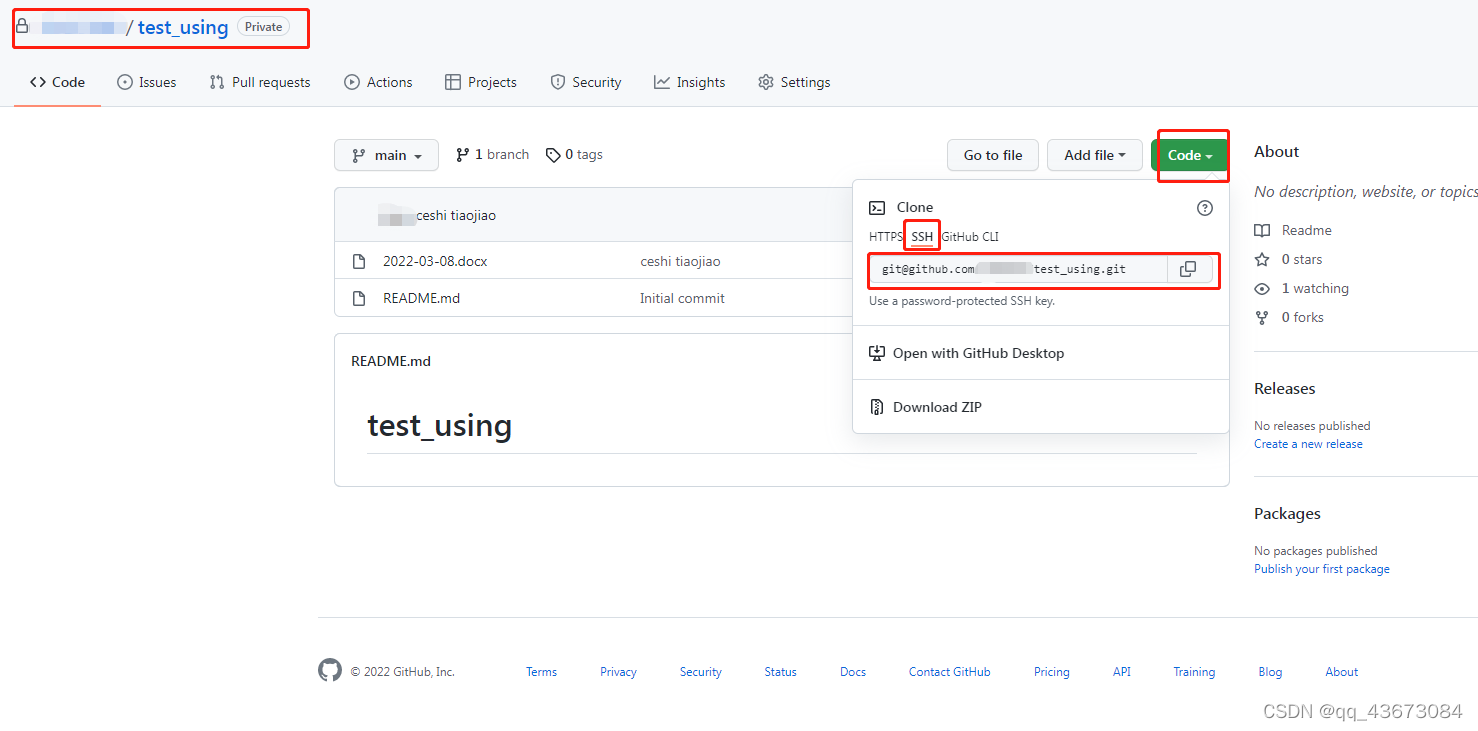Open the repository Settings tab
Screen dimensions: 1478x731
coord(794,82)
